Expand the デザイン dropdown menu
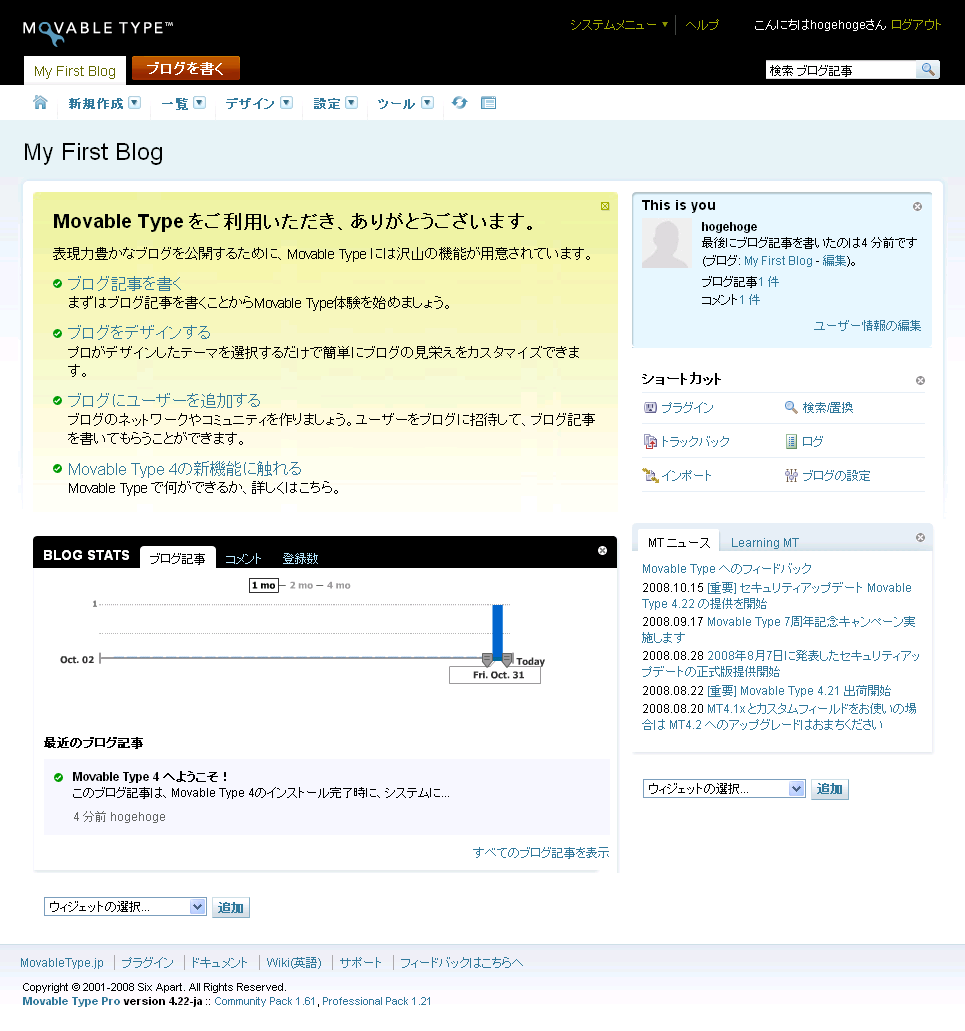The image size is (965, 1031). [286, 103]
